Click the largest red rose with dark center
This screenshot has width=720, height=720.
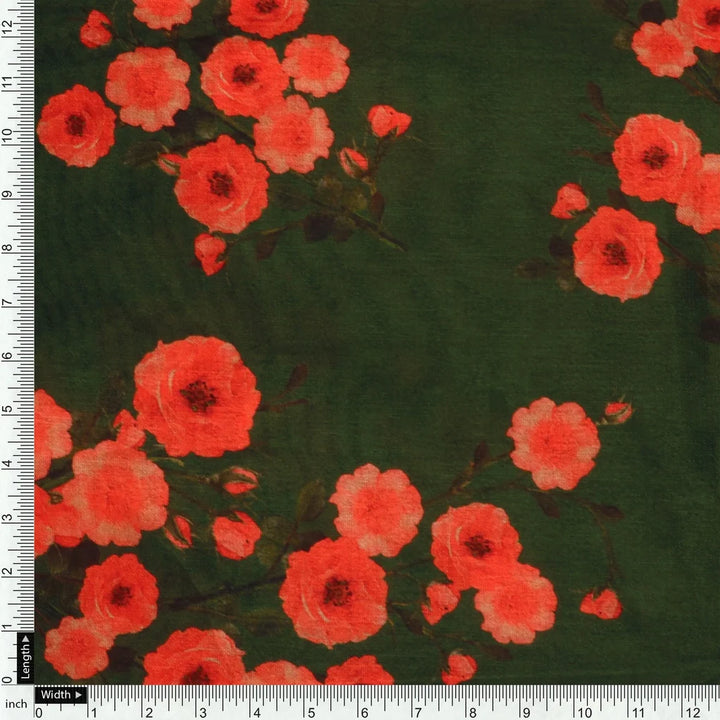coord(197,395)
